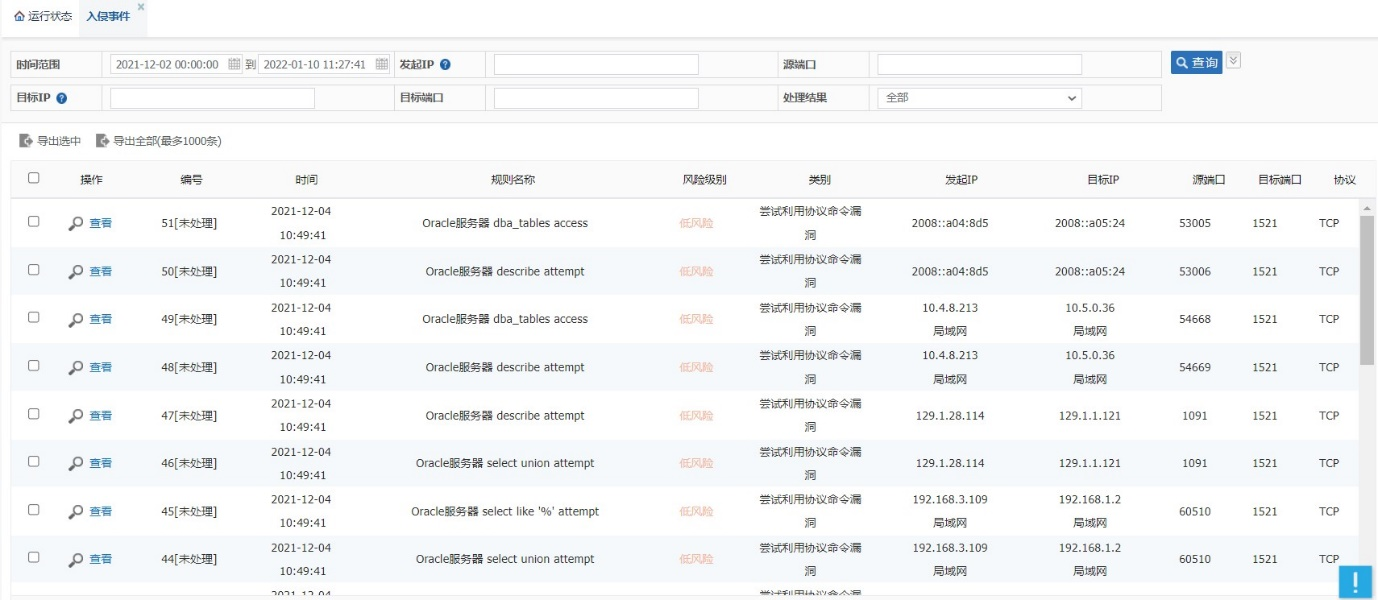This screenshot has width=1378, height=600.
Task: Click the magnifier icon on row 46
Action: pos(76,464)
